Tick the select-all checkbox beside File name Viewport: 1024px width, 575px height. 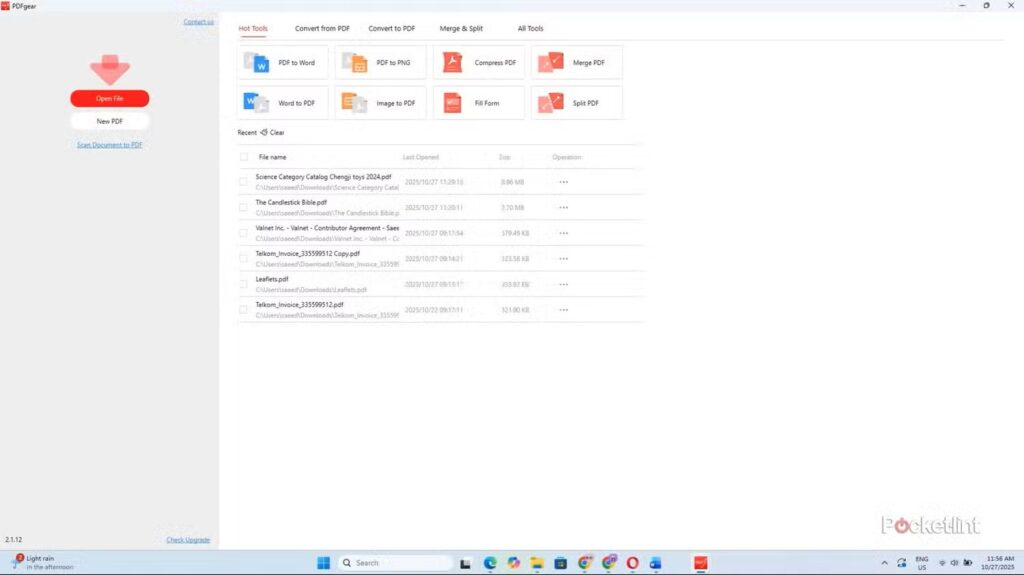pos(244,157)
